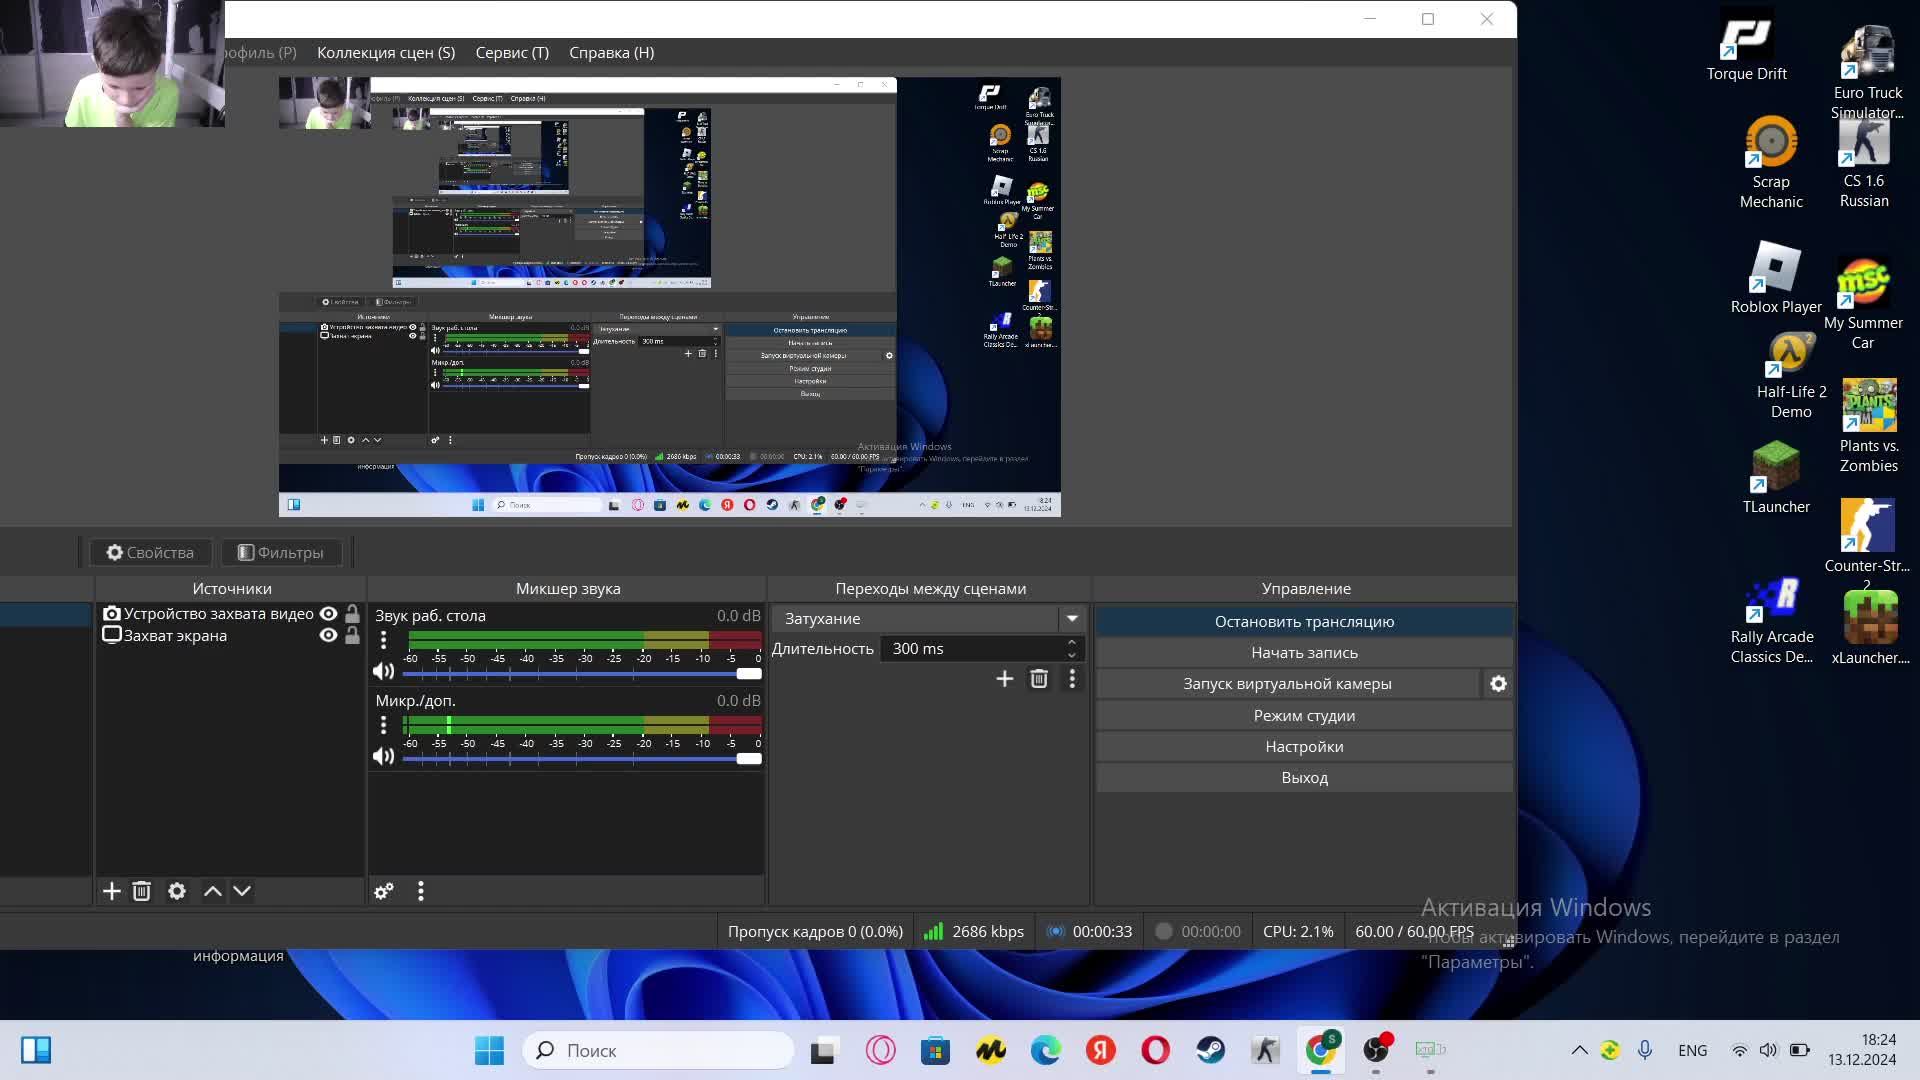Viewport: 1920px width, 1080px height.
Task: Increase transition duration with up arrow
Action: pos(1072,643)
